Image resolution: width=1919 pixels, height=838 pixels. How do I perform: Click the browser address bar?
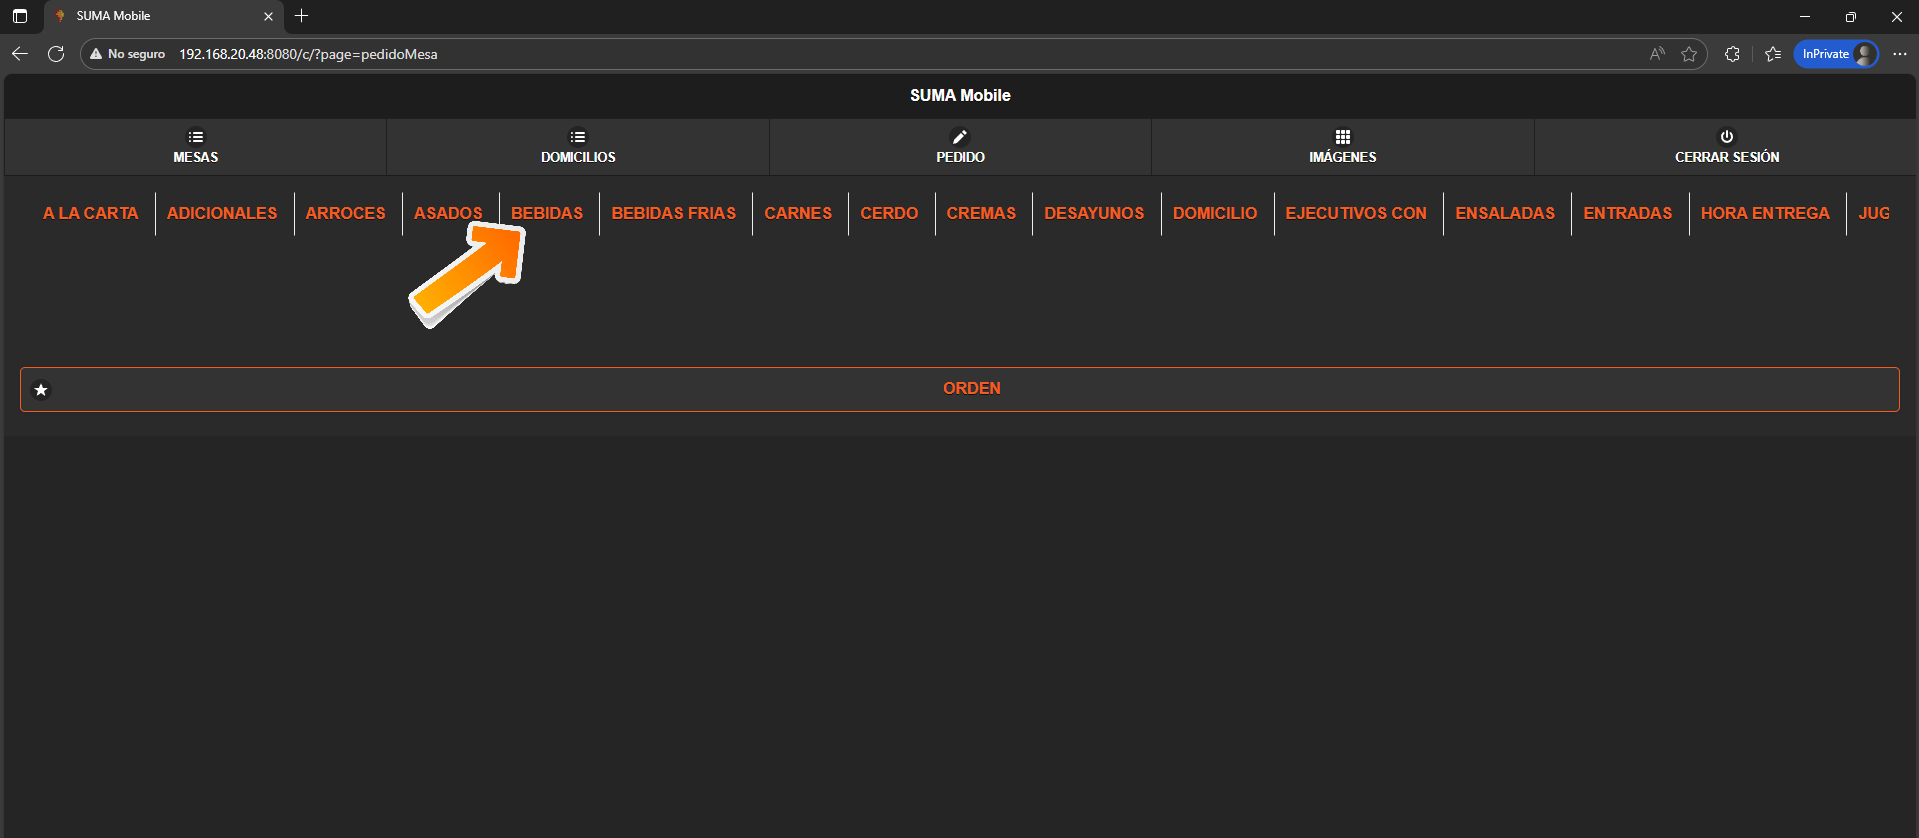800,54
